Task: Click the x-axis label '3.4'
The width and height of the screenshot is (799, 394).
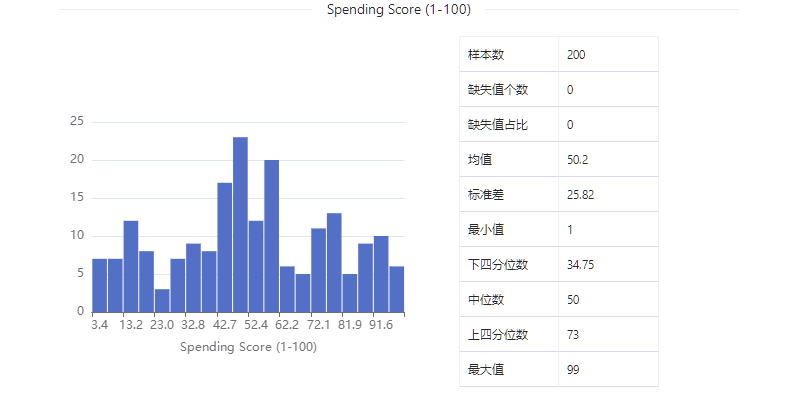Action: (100, 325)
